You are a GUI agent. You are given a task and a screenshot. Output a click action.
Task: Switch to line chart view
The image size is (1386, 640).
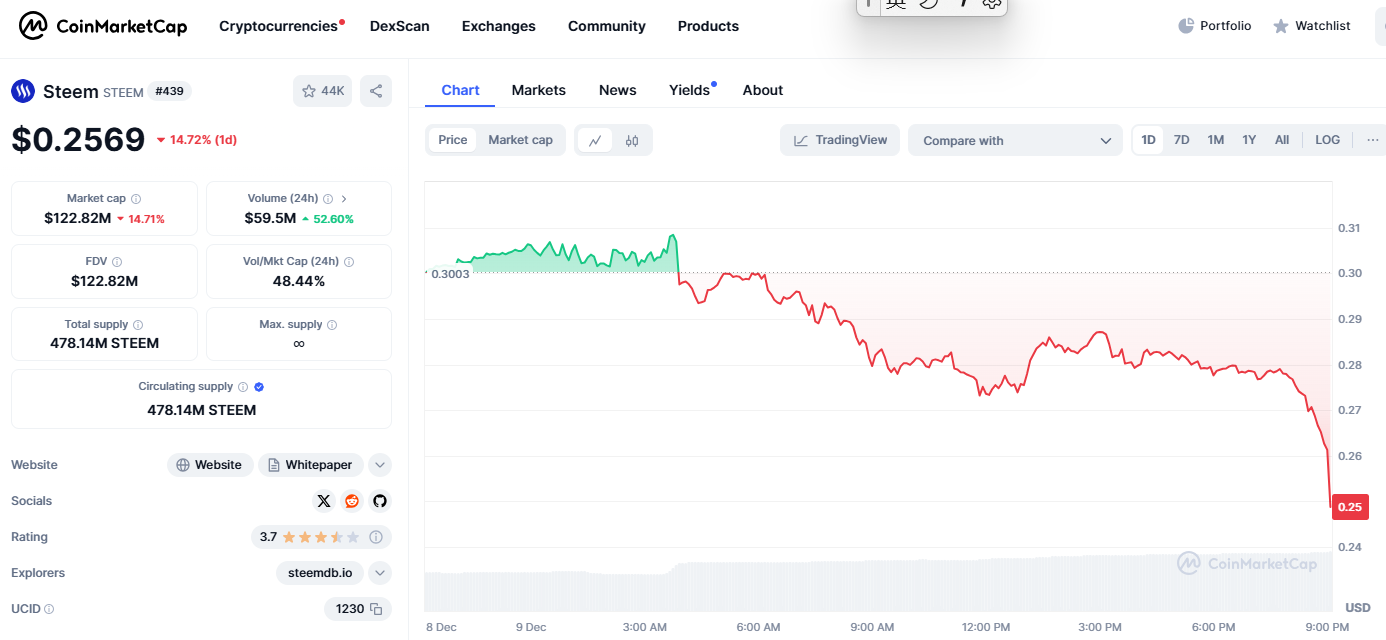click(x=595, y=141)
